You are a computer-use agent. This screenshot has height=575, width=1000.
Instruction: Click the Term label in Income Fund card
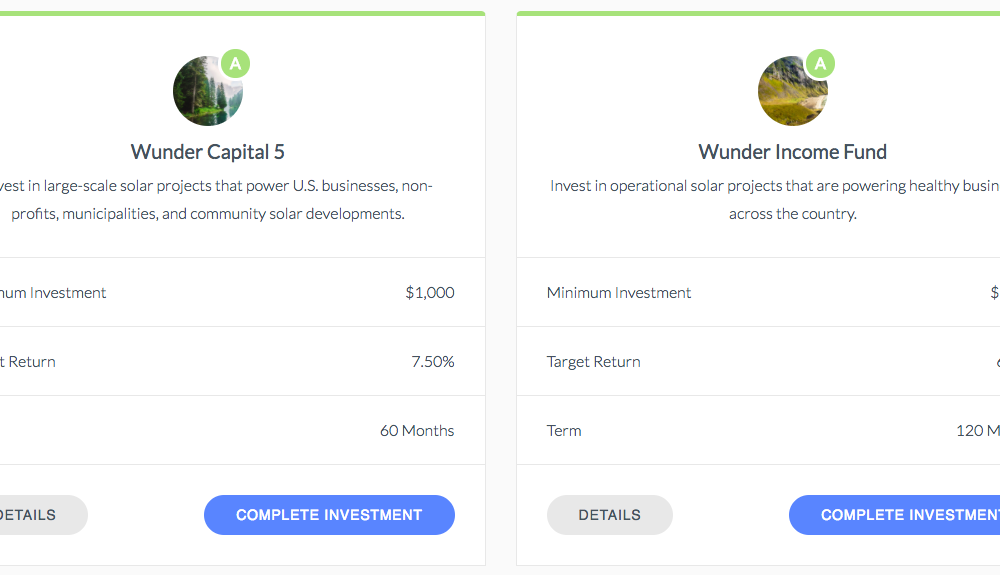pos(564,431)
